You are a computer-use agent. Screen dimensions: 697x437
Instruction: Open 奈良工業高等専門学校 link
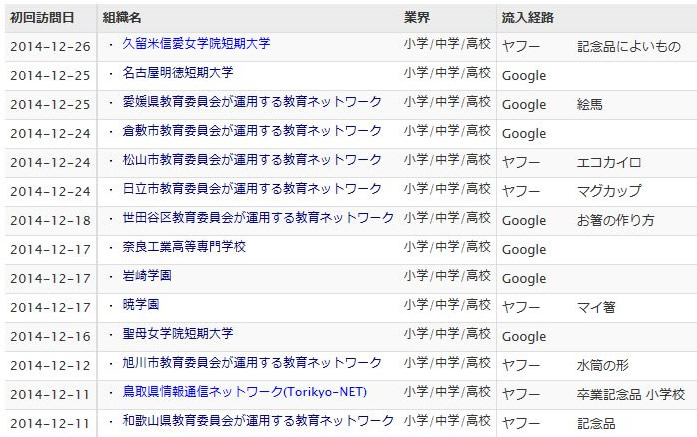(184, 247)
